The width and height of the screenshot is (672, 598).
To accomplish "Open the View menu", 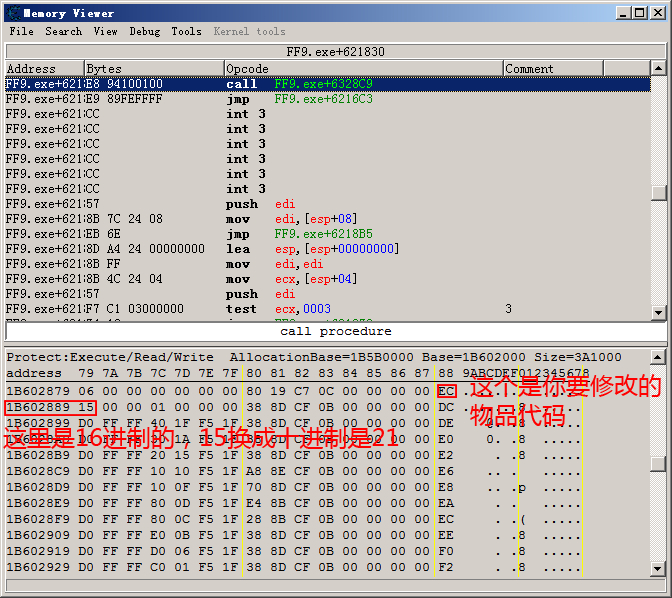I will tap(105, 31).
